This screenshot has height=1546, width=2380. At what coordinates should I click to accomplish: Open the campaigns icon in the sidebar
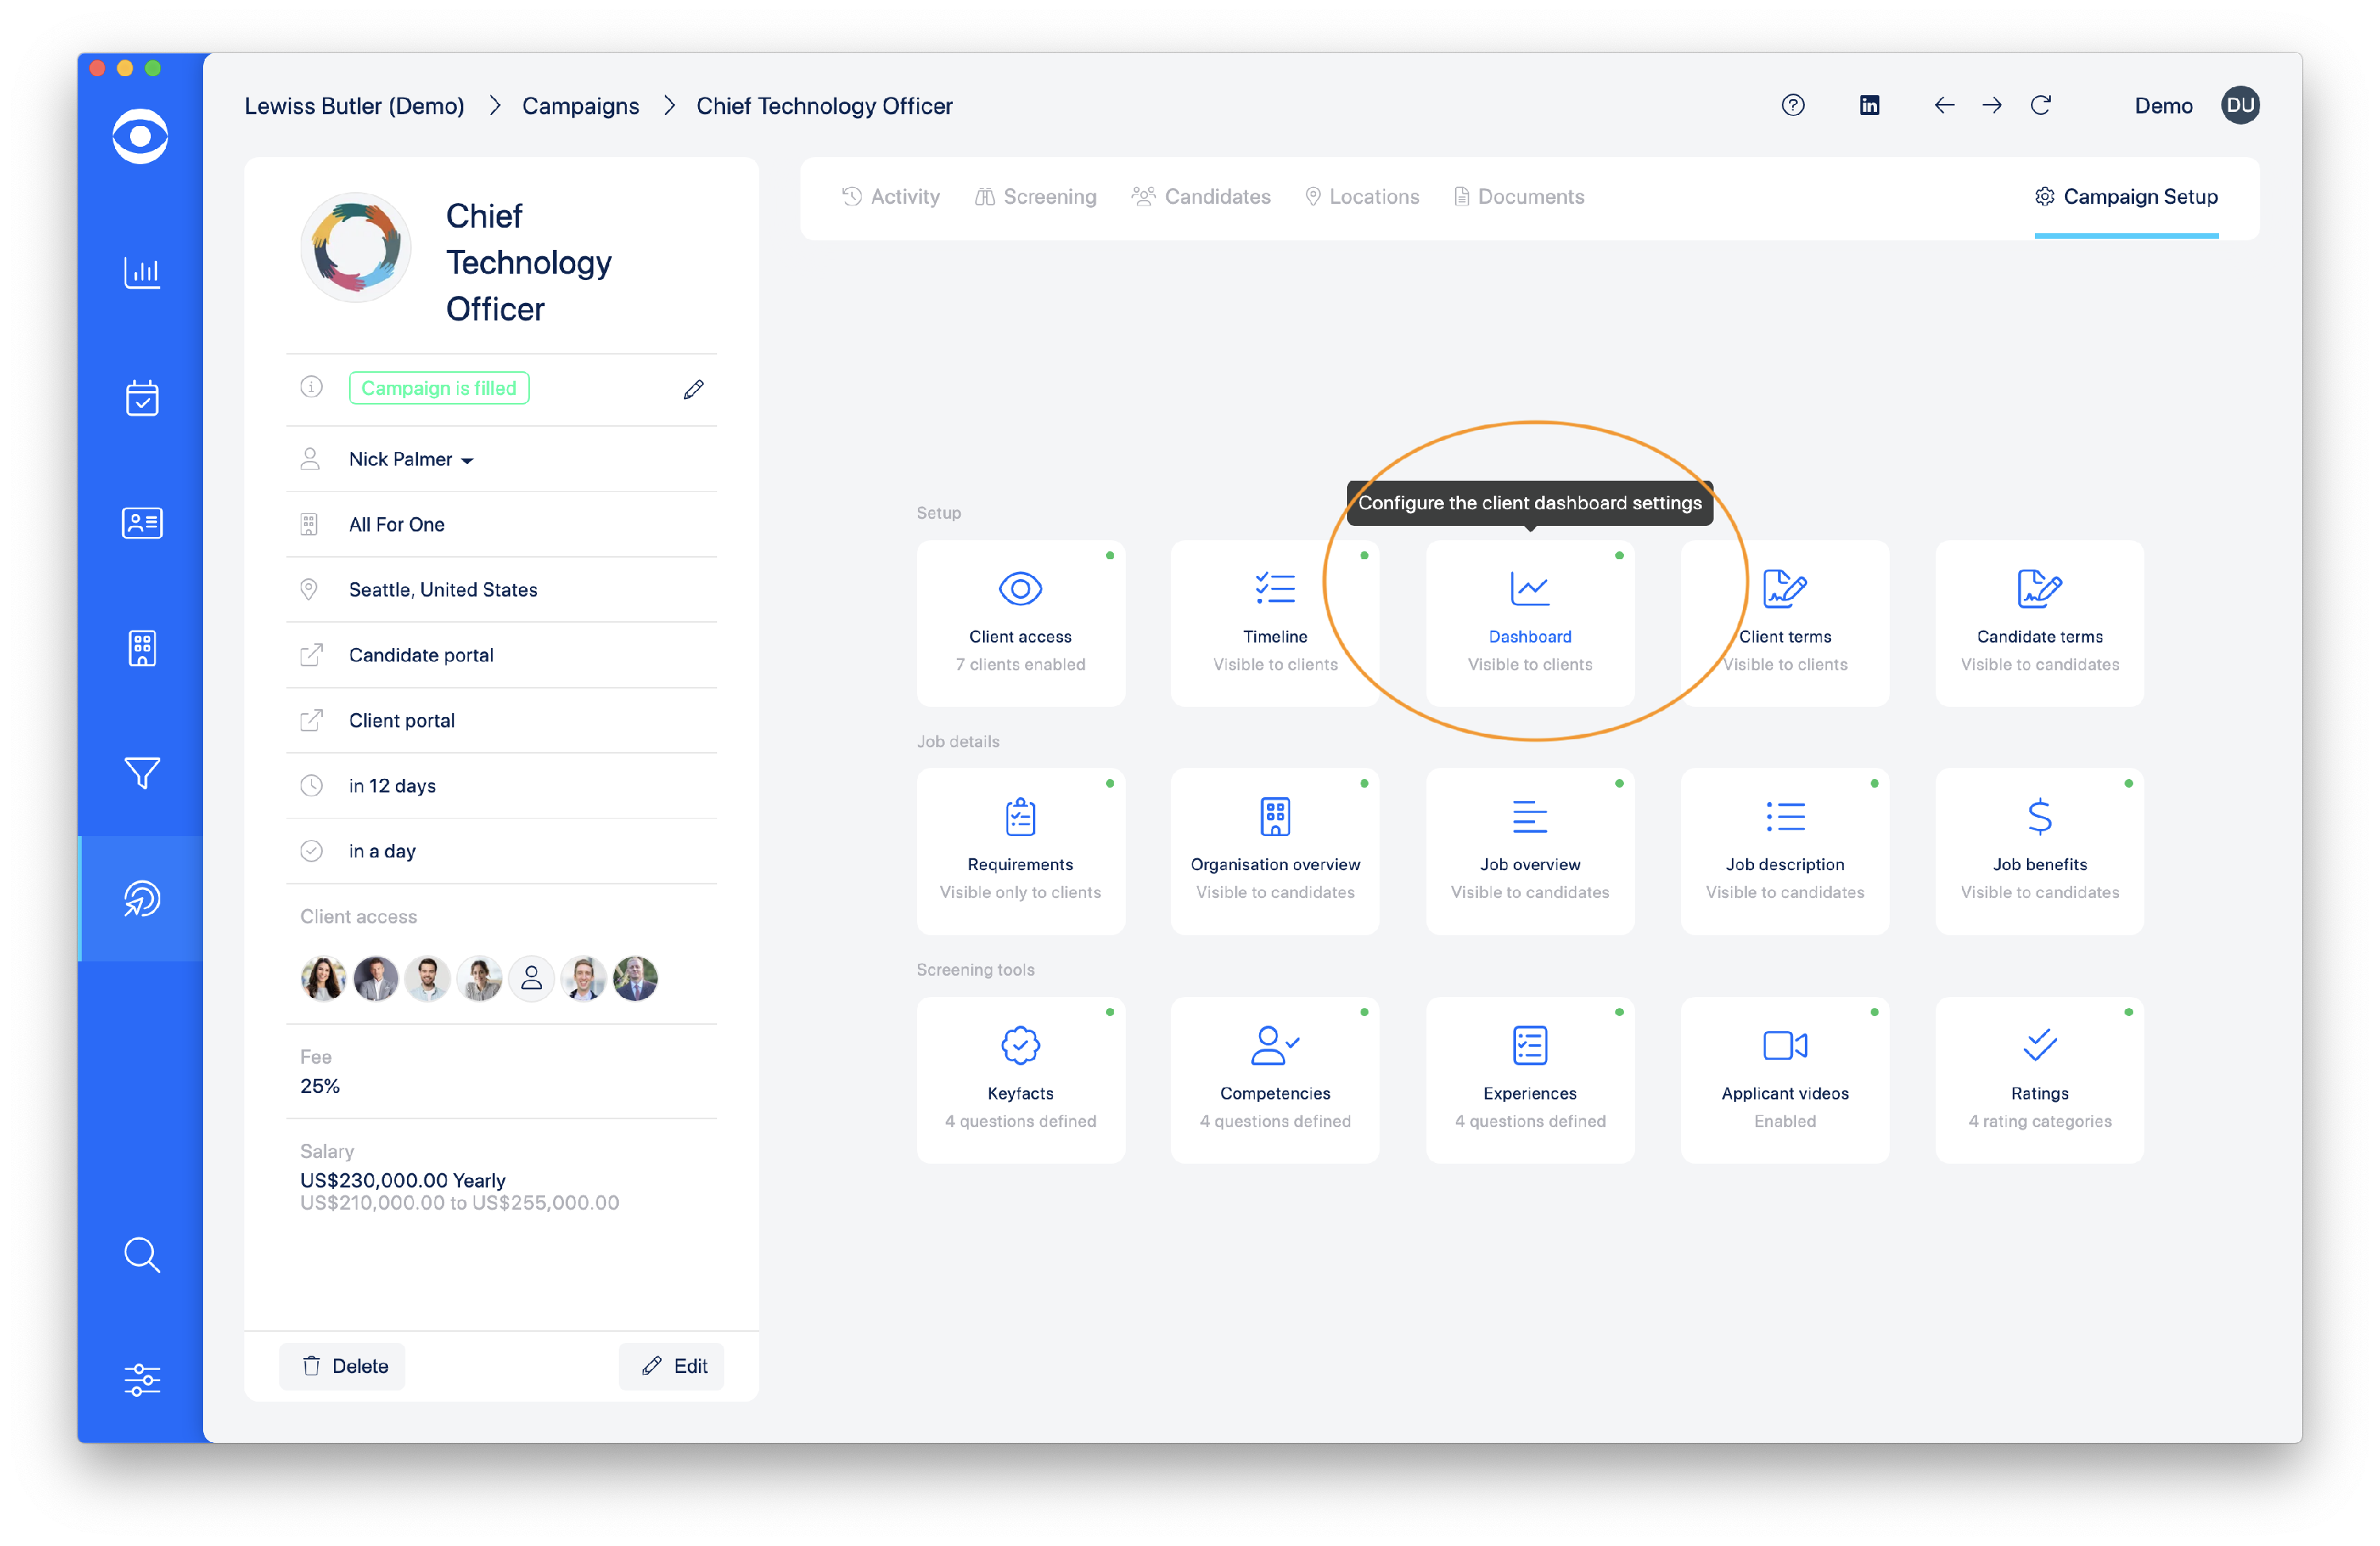[x=141, y=898]
